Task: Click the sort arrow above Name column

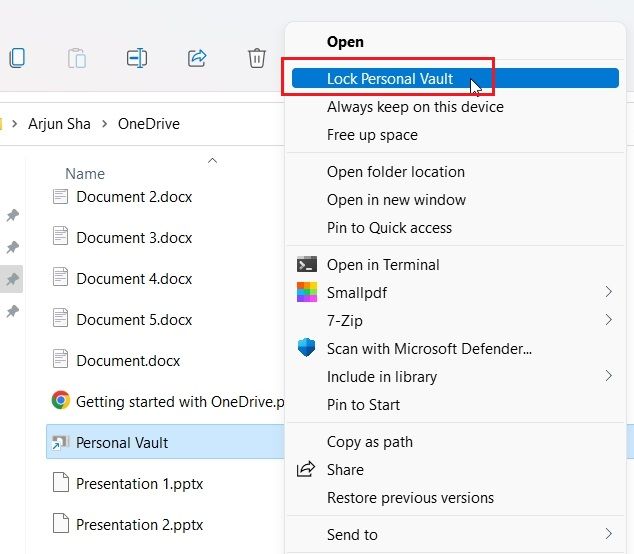Action: pyautogui.click(x=212, y=161)
